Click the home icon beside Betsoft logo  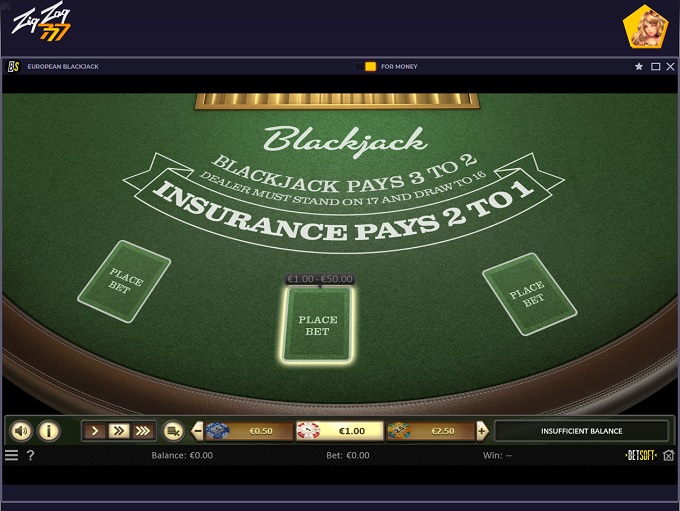pyautogui.click(x=668, y=455)
